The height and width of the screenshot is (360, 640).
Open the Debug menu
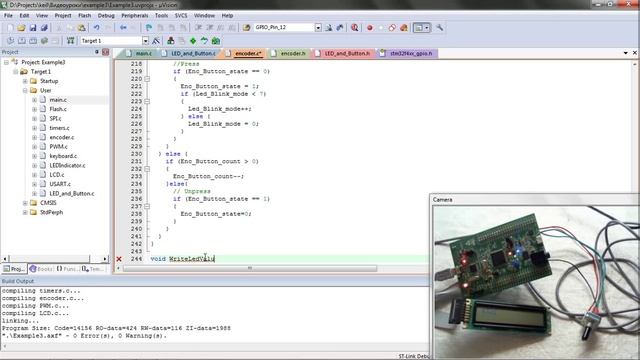pos(106,16)
